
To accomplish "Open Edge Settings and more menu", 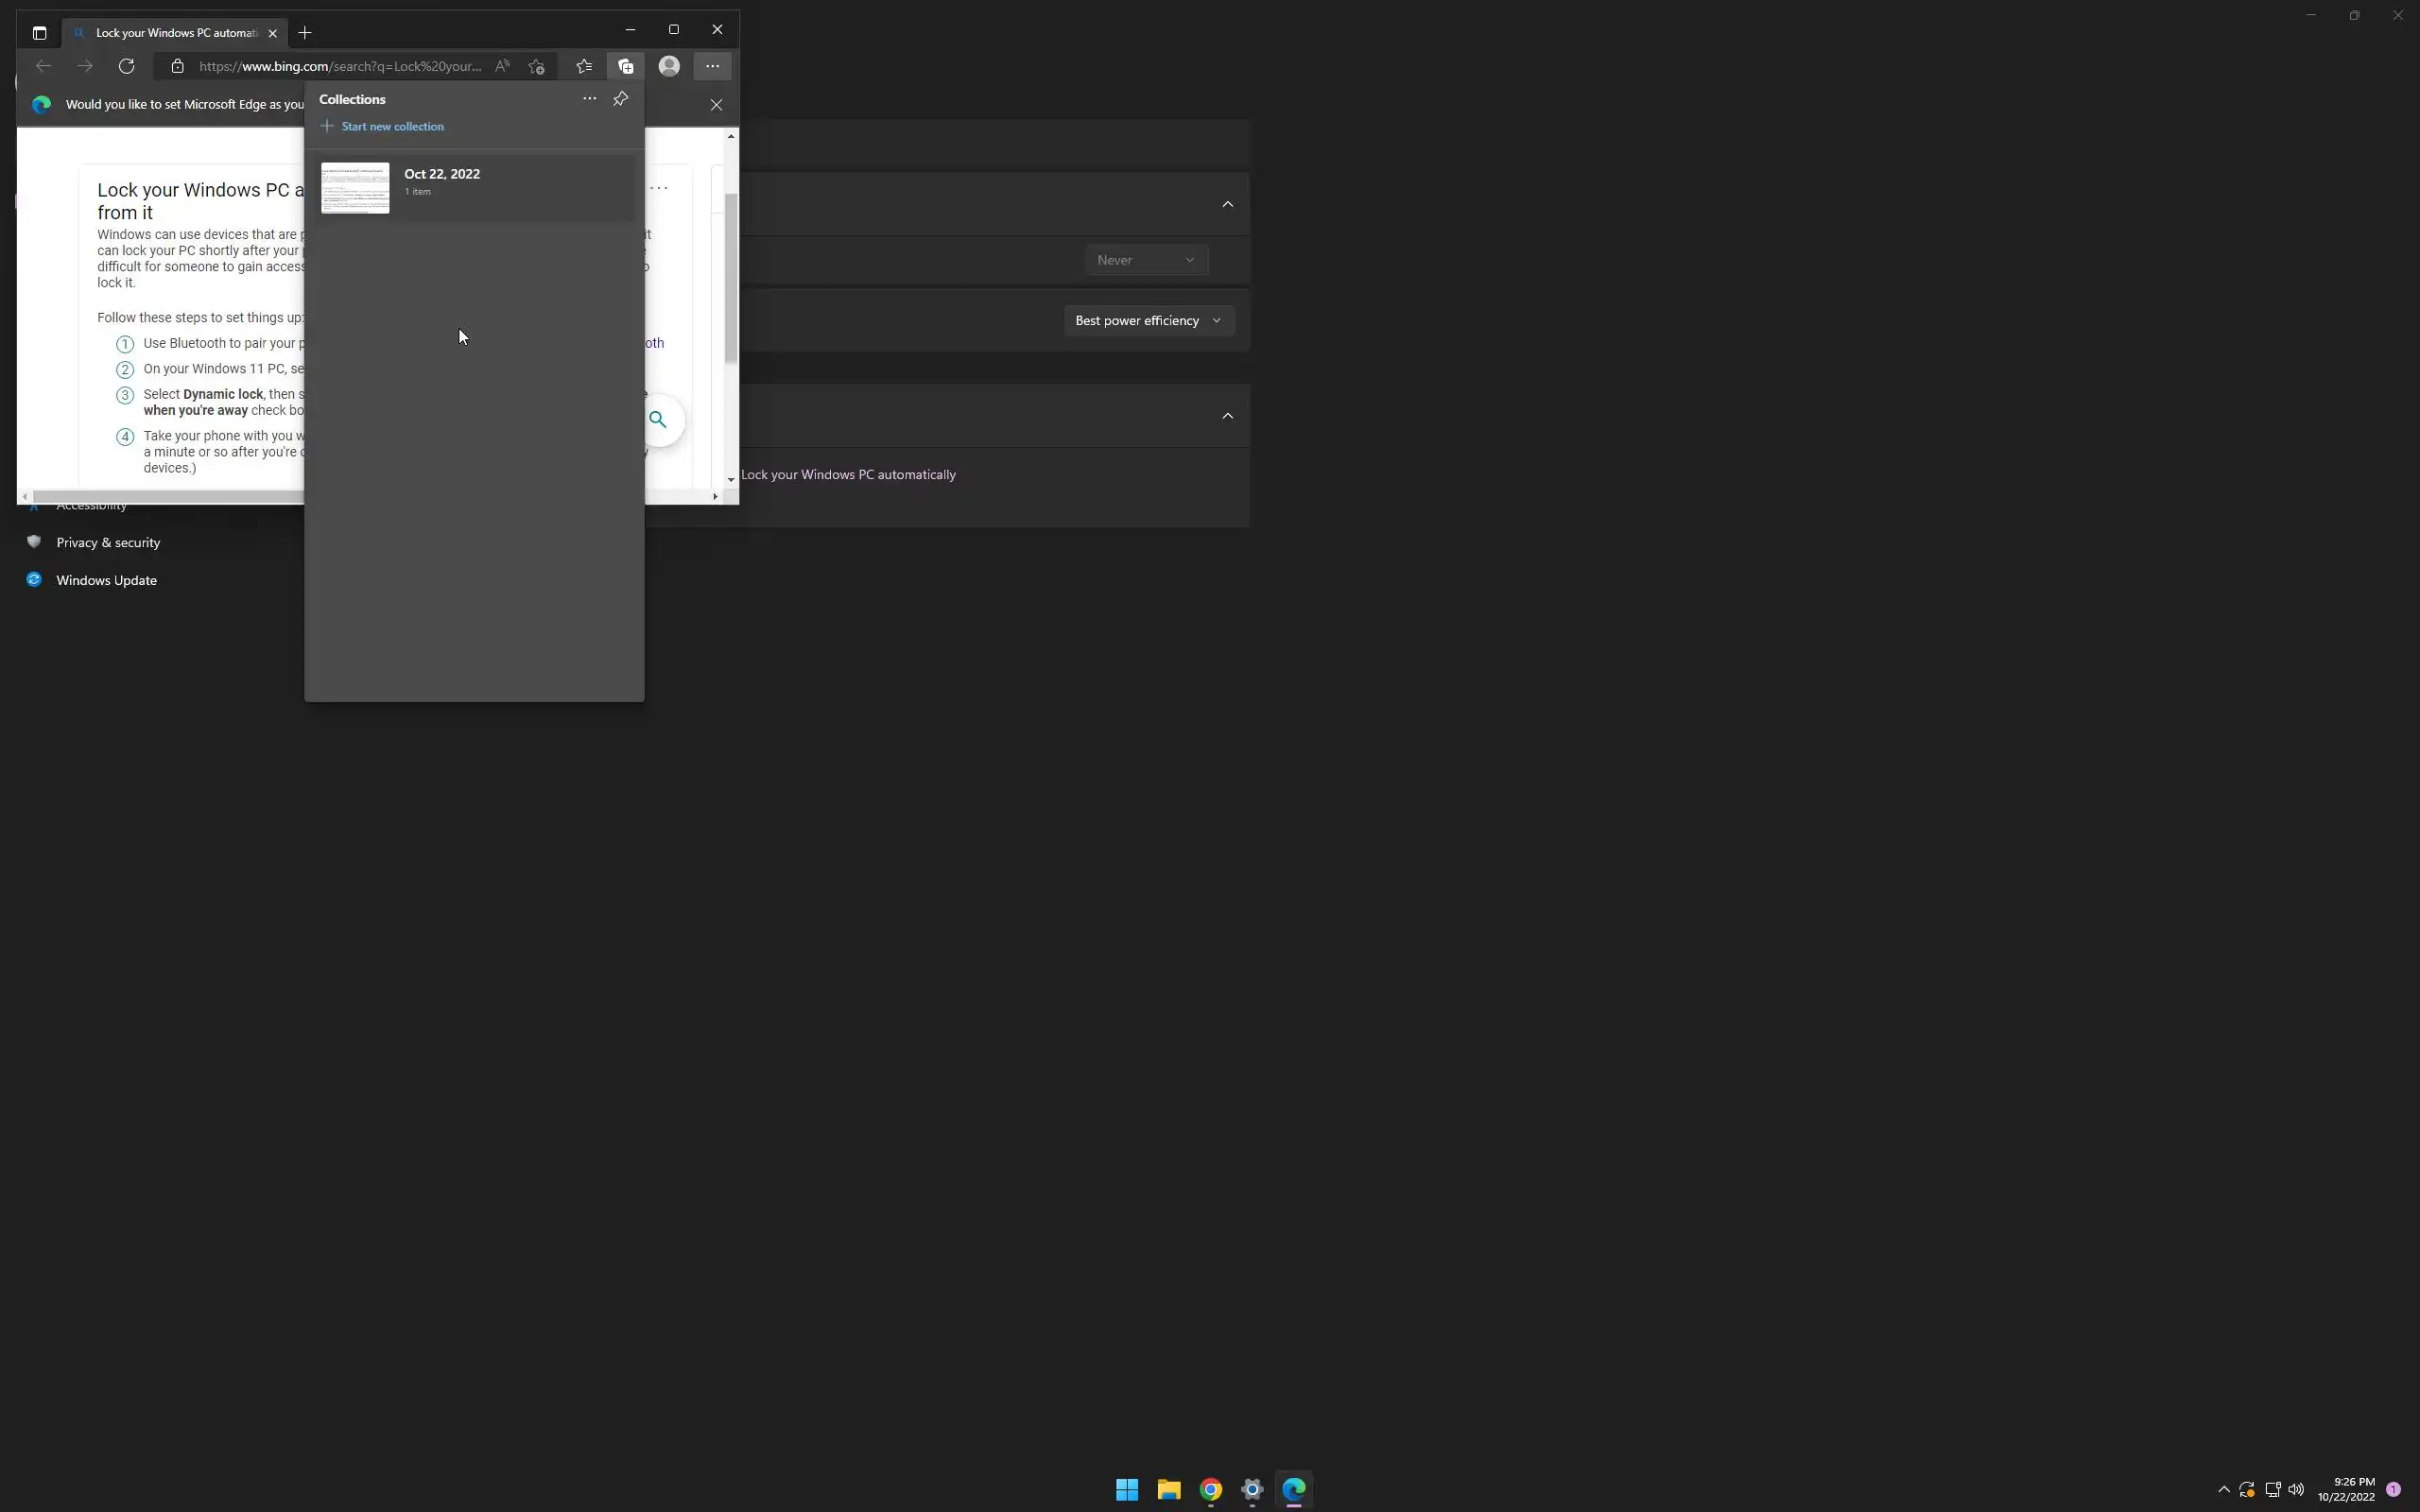I will click(712, 66).
